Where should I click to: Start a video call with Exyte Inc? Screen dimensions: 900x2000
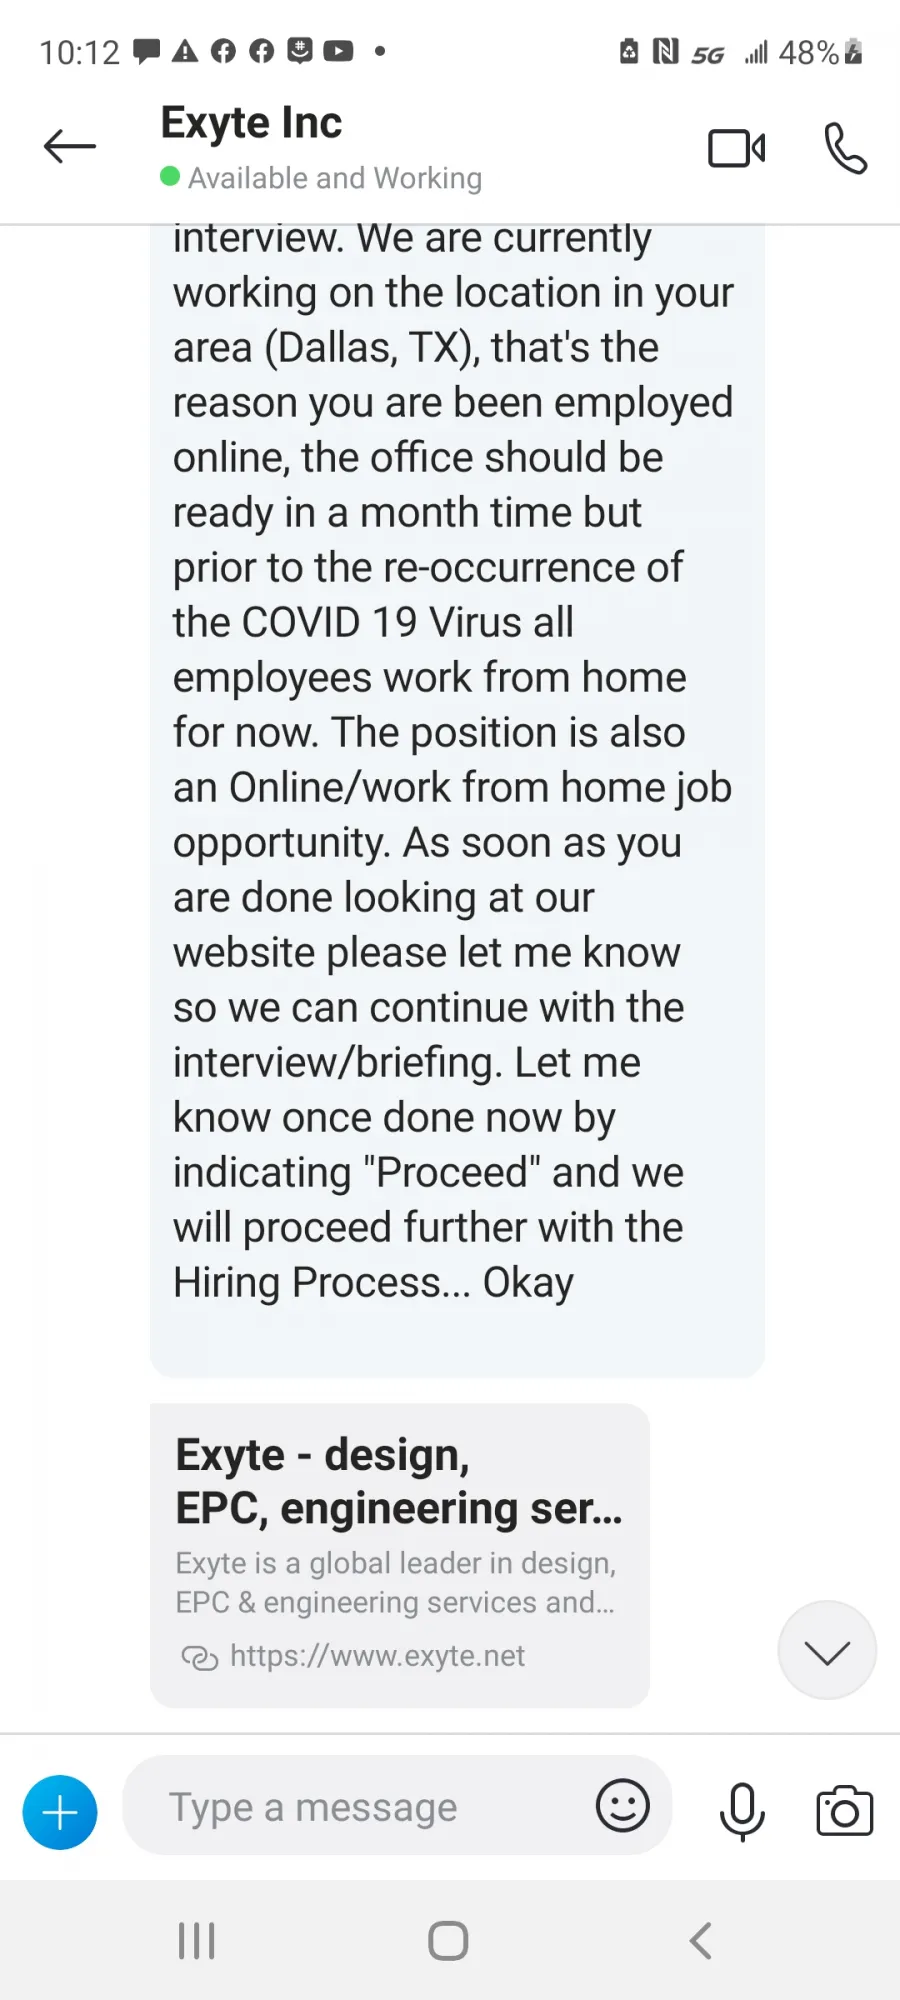[737, 148]
